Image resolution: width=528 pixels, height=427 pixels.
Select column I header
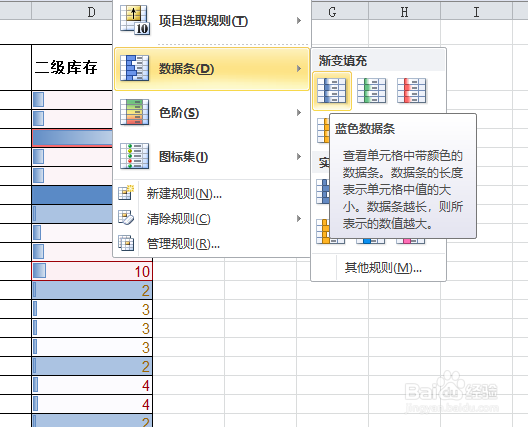(x=476, y=12)
